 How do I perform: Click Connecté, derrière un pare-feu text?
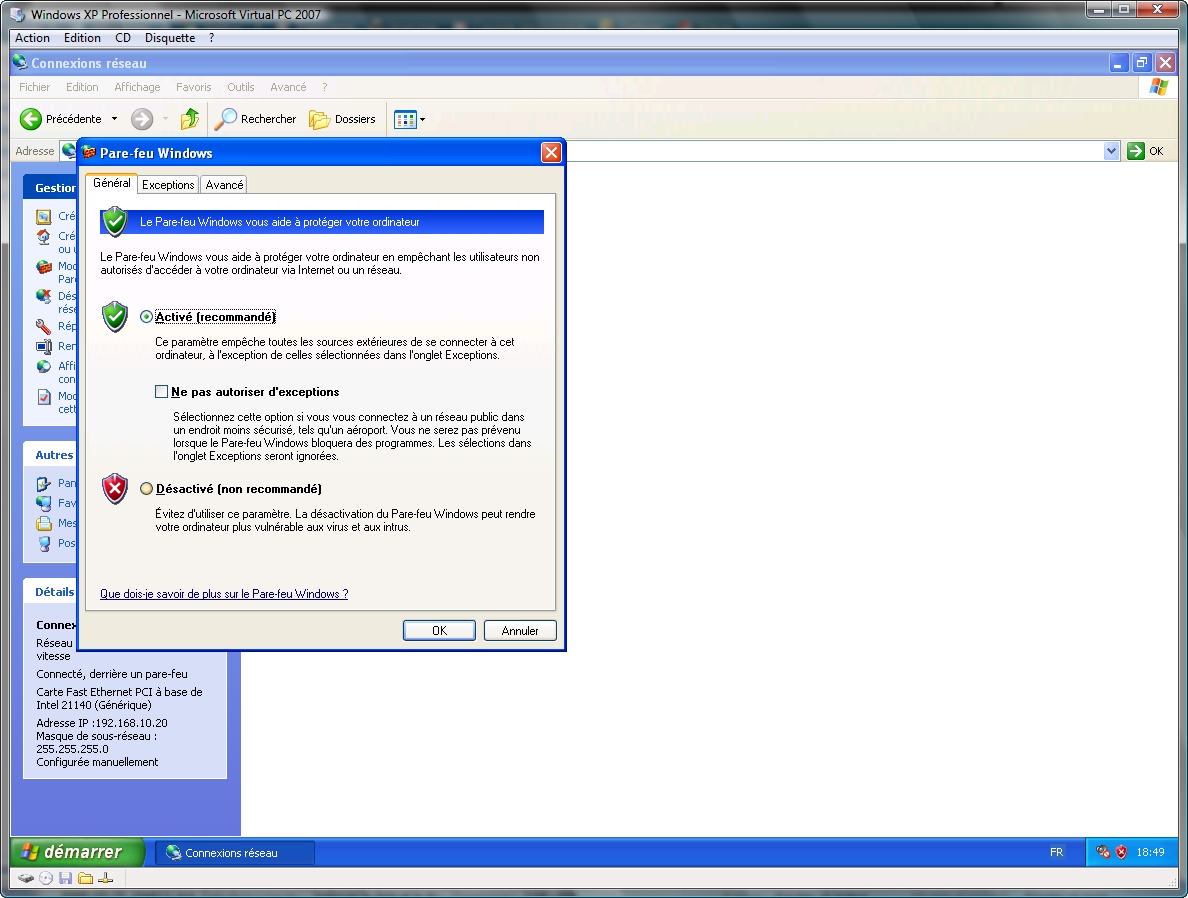tap(111, 674)
